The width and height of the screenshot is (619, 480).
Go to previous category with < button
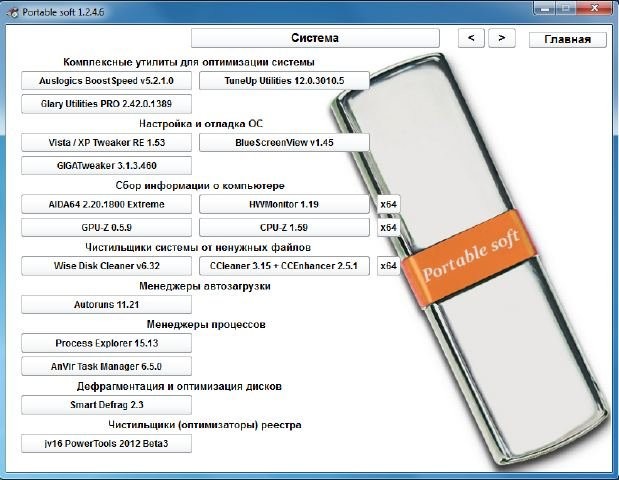coord(471,38)
